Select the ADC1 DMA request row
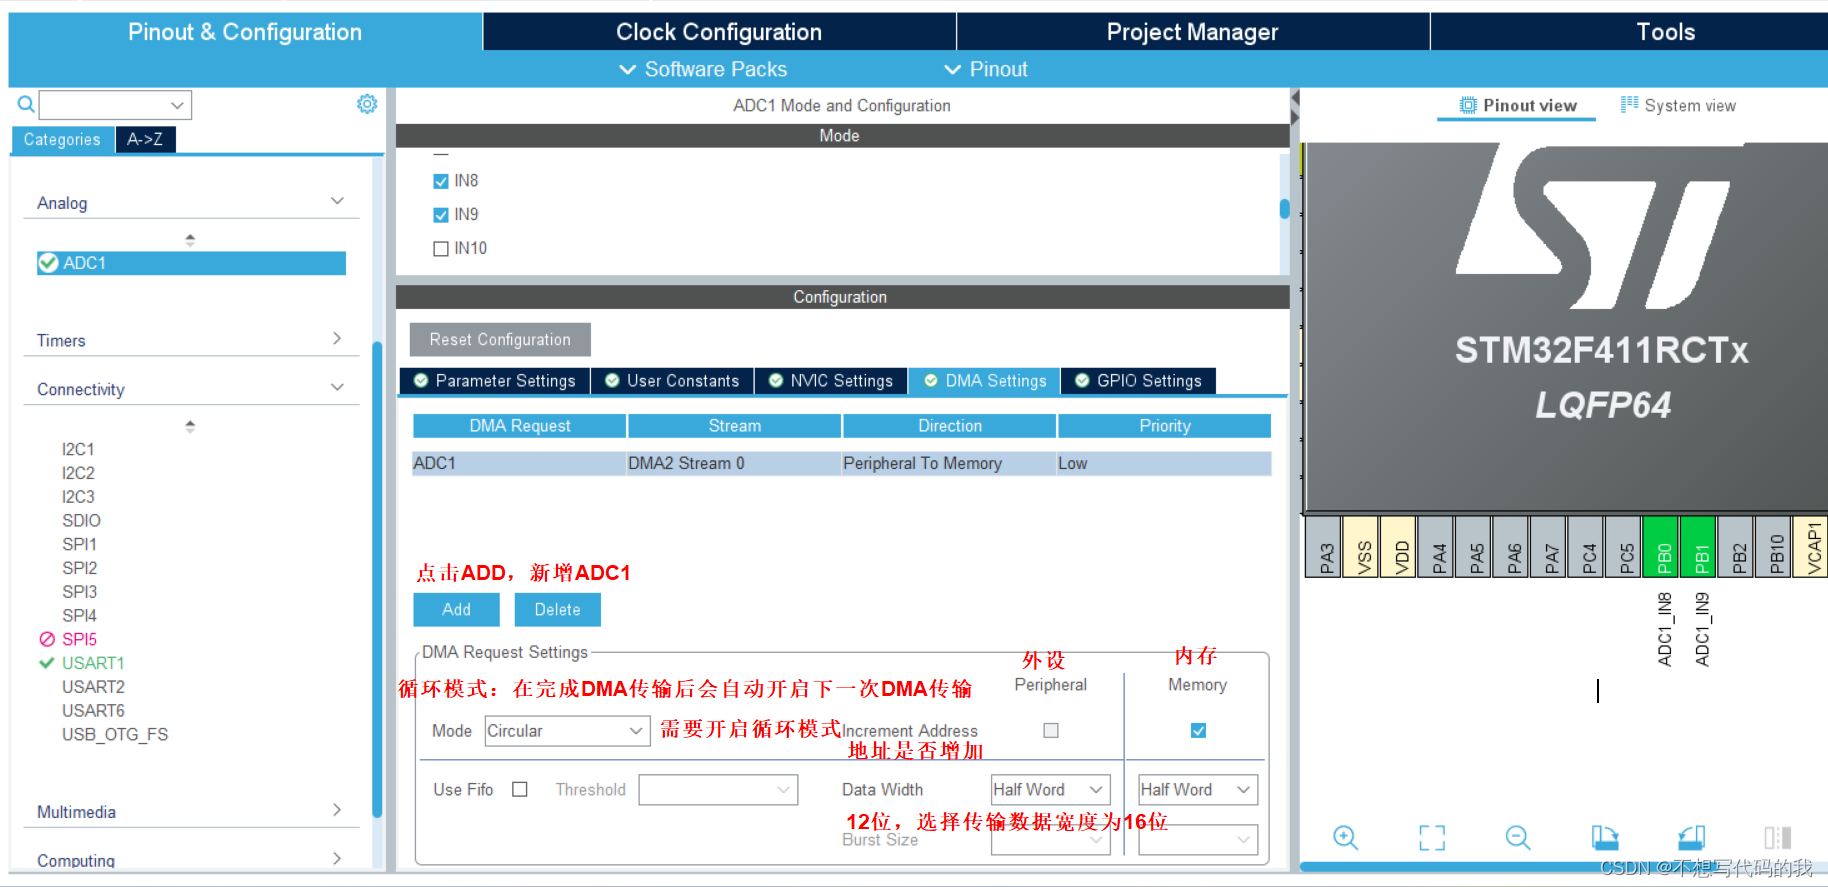 pos(842,463)
